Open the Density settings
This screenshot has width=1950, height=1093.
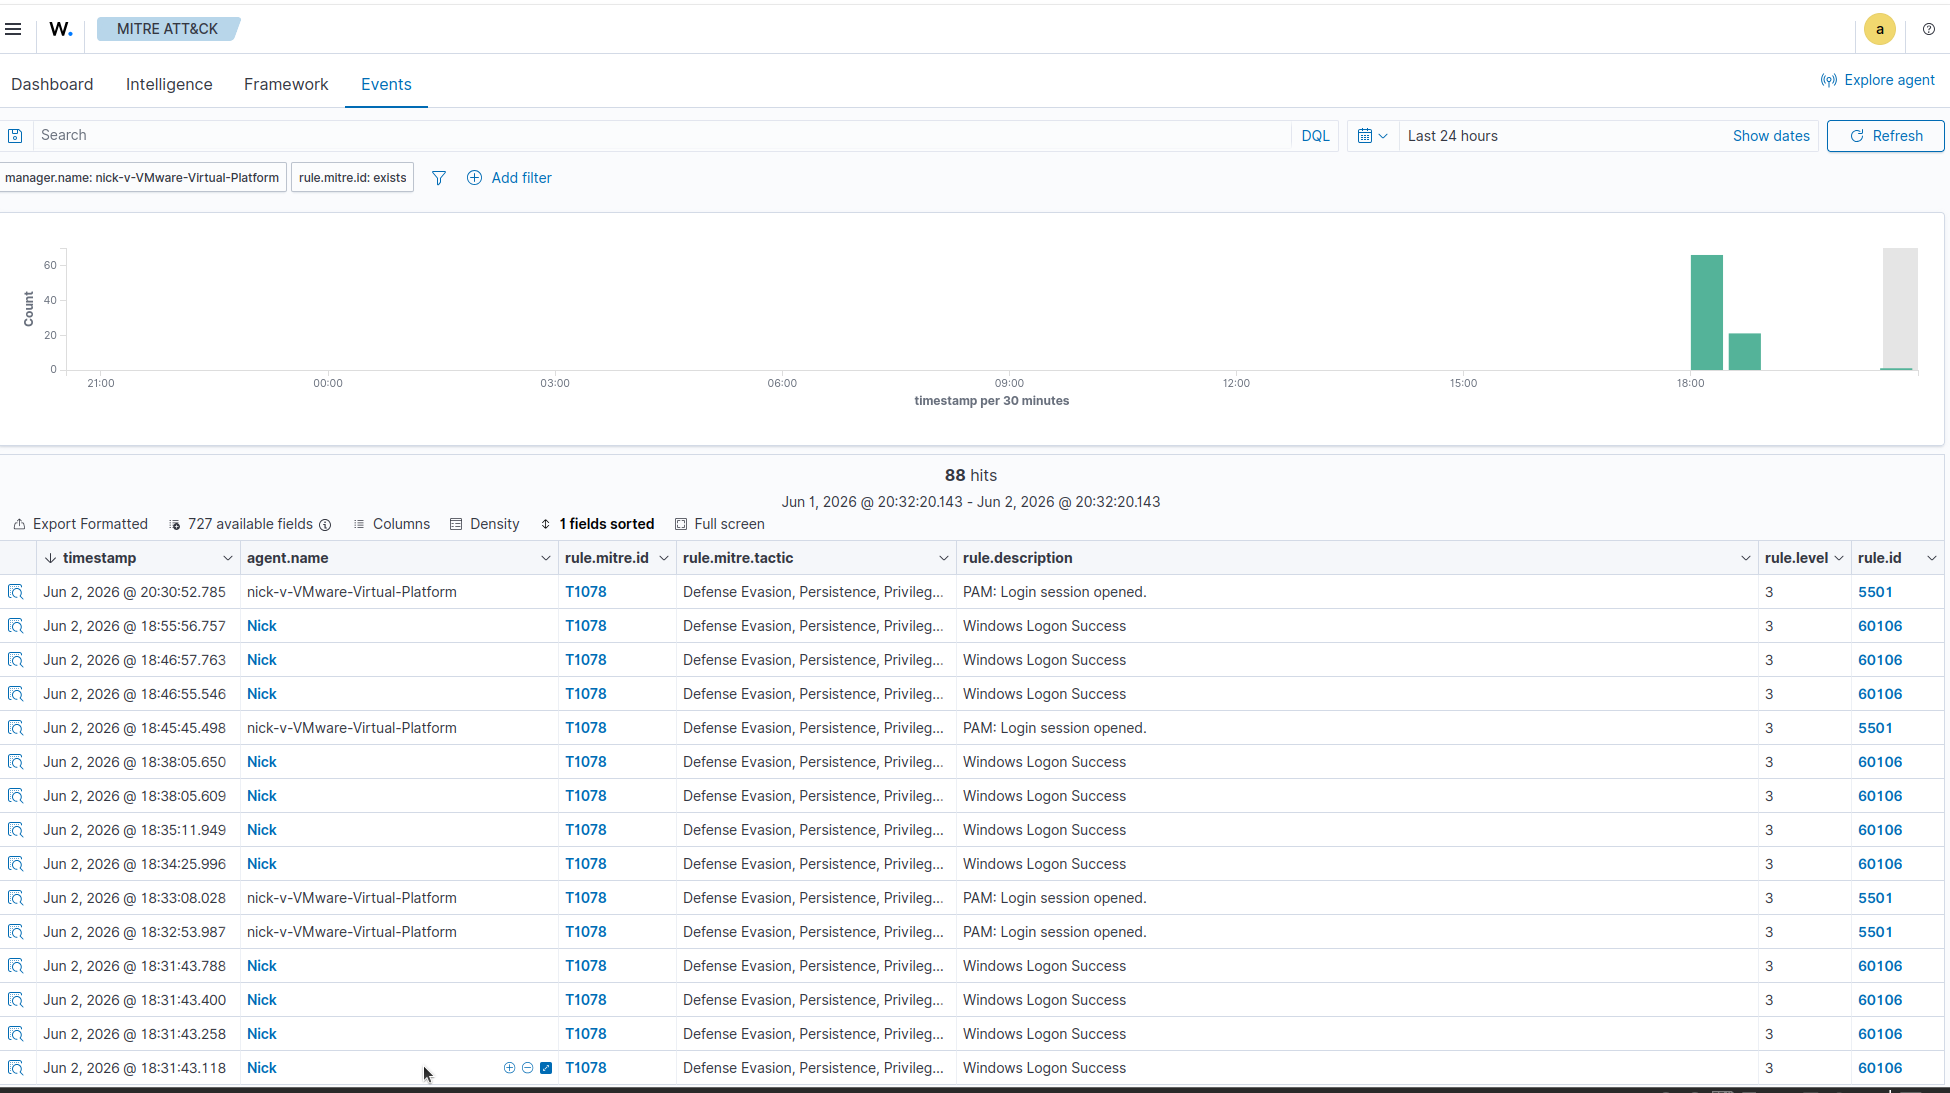tap(484, 524)
